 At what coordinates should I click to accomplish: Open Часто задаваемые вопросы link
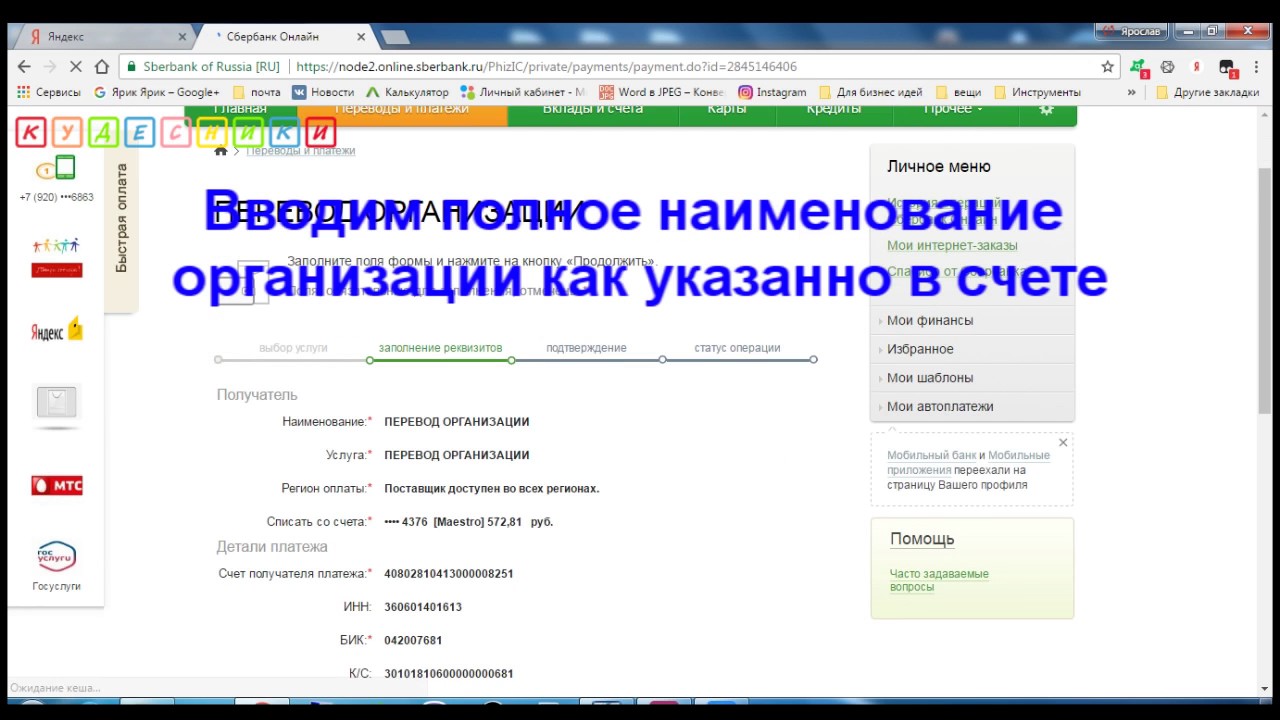tap(939, 580)
